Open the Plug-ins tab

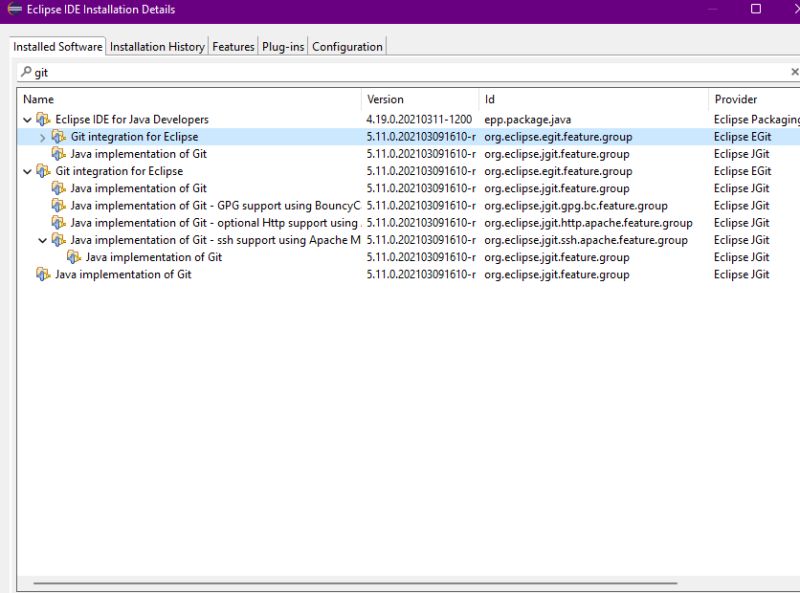point(282,46)
